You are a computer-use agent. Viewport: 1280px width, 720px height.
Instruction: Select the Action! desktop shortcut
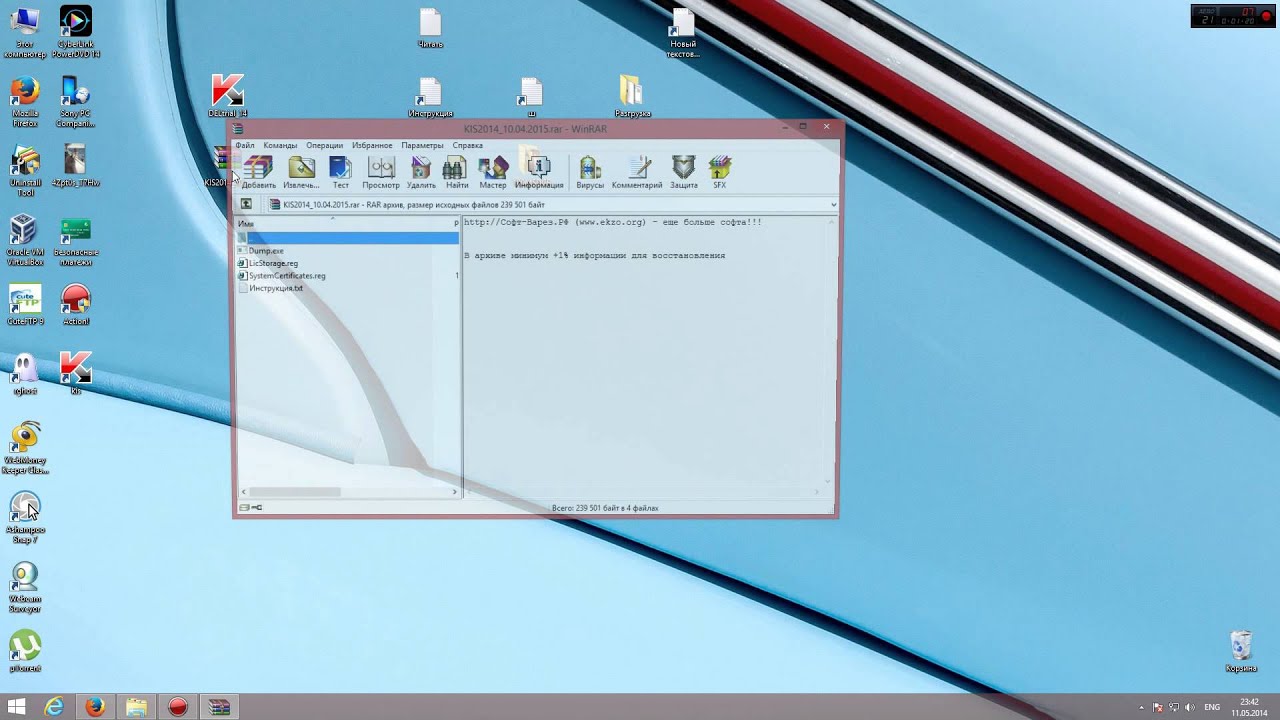(76, 305)
